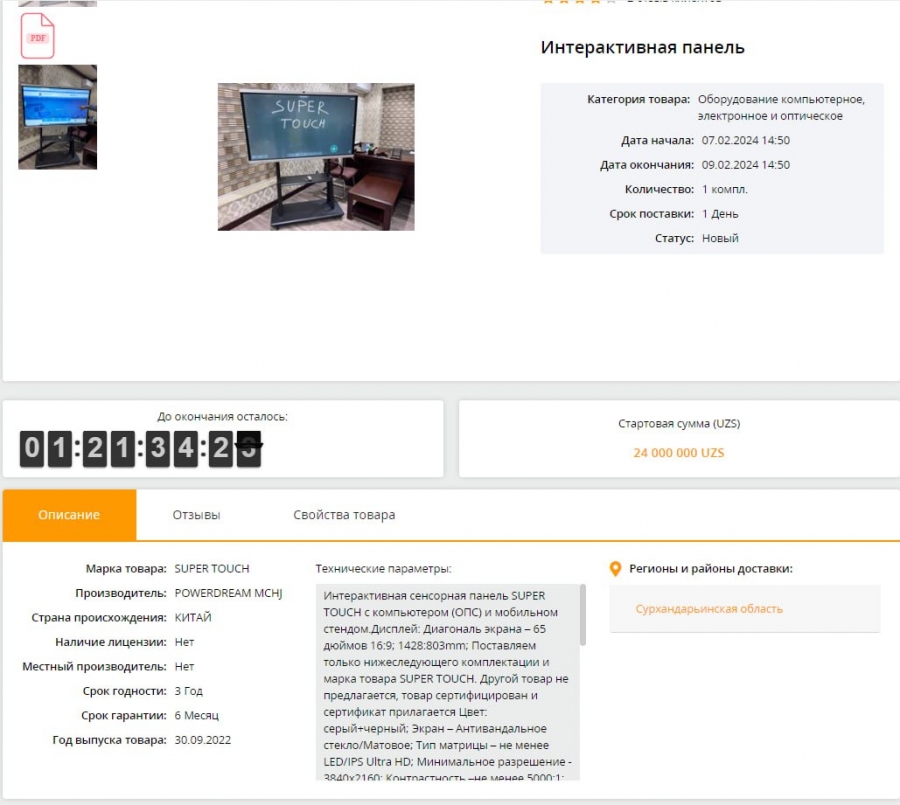This screenshot has height=805, width=900.
Task: Click the Технические параметры label
Action: coord(383,569)
